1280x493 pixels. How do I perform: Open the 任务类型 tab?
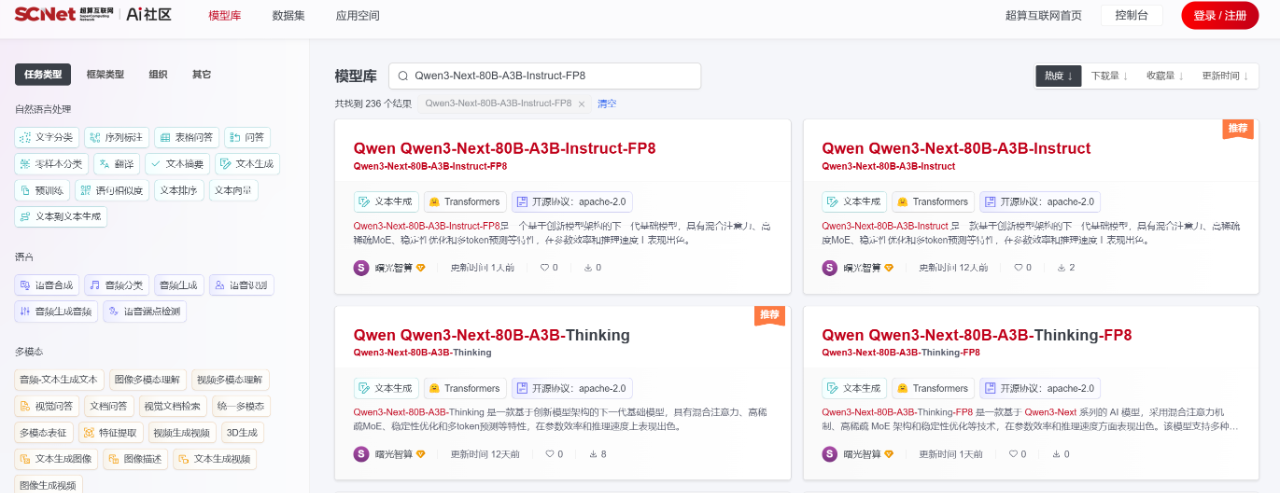click(x=43, y=74)
